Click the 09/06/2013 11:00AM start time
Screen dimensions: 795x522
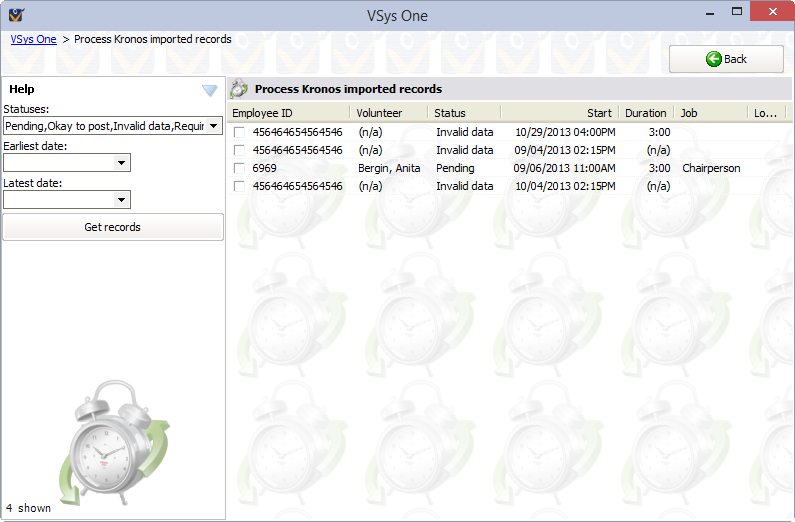(564, 168)
